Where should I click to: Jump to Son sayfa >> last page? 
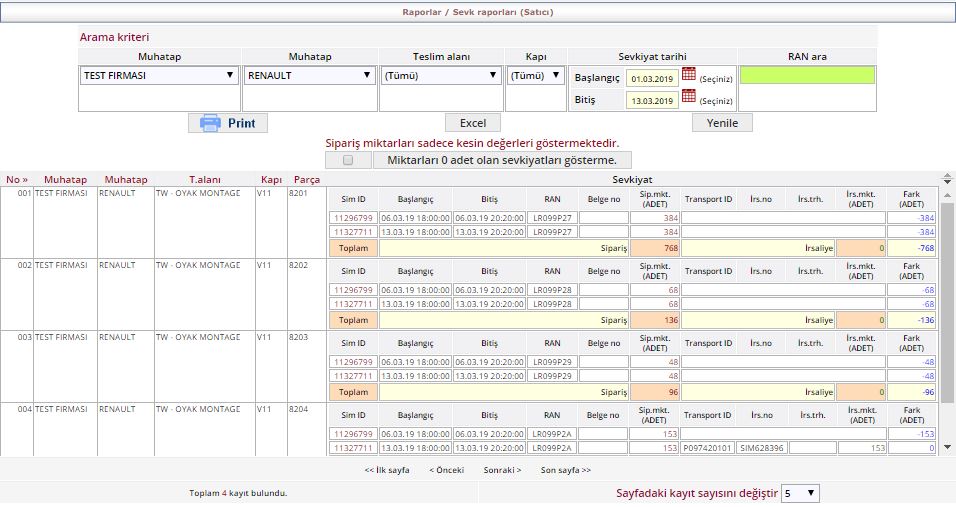tap(565, 470)
